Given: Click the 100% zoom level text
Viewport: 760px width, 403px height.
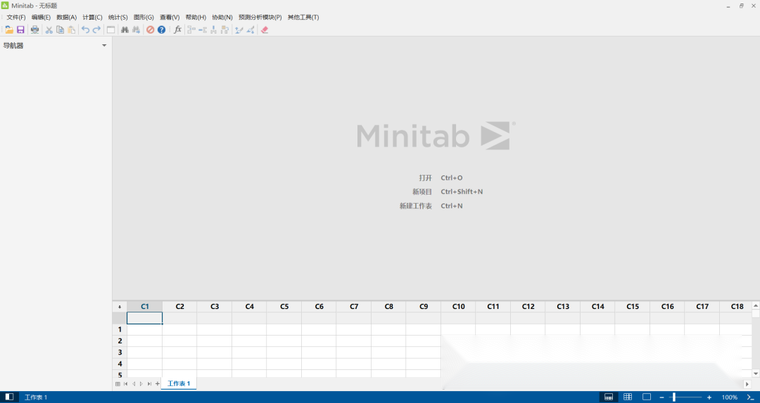Looking at the screenshot, I should (729, 397).
